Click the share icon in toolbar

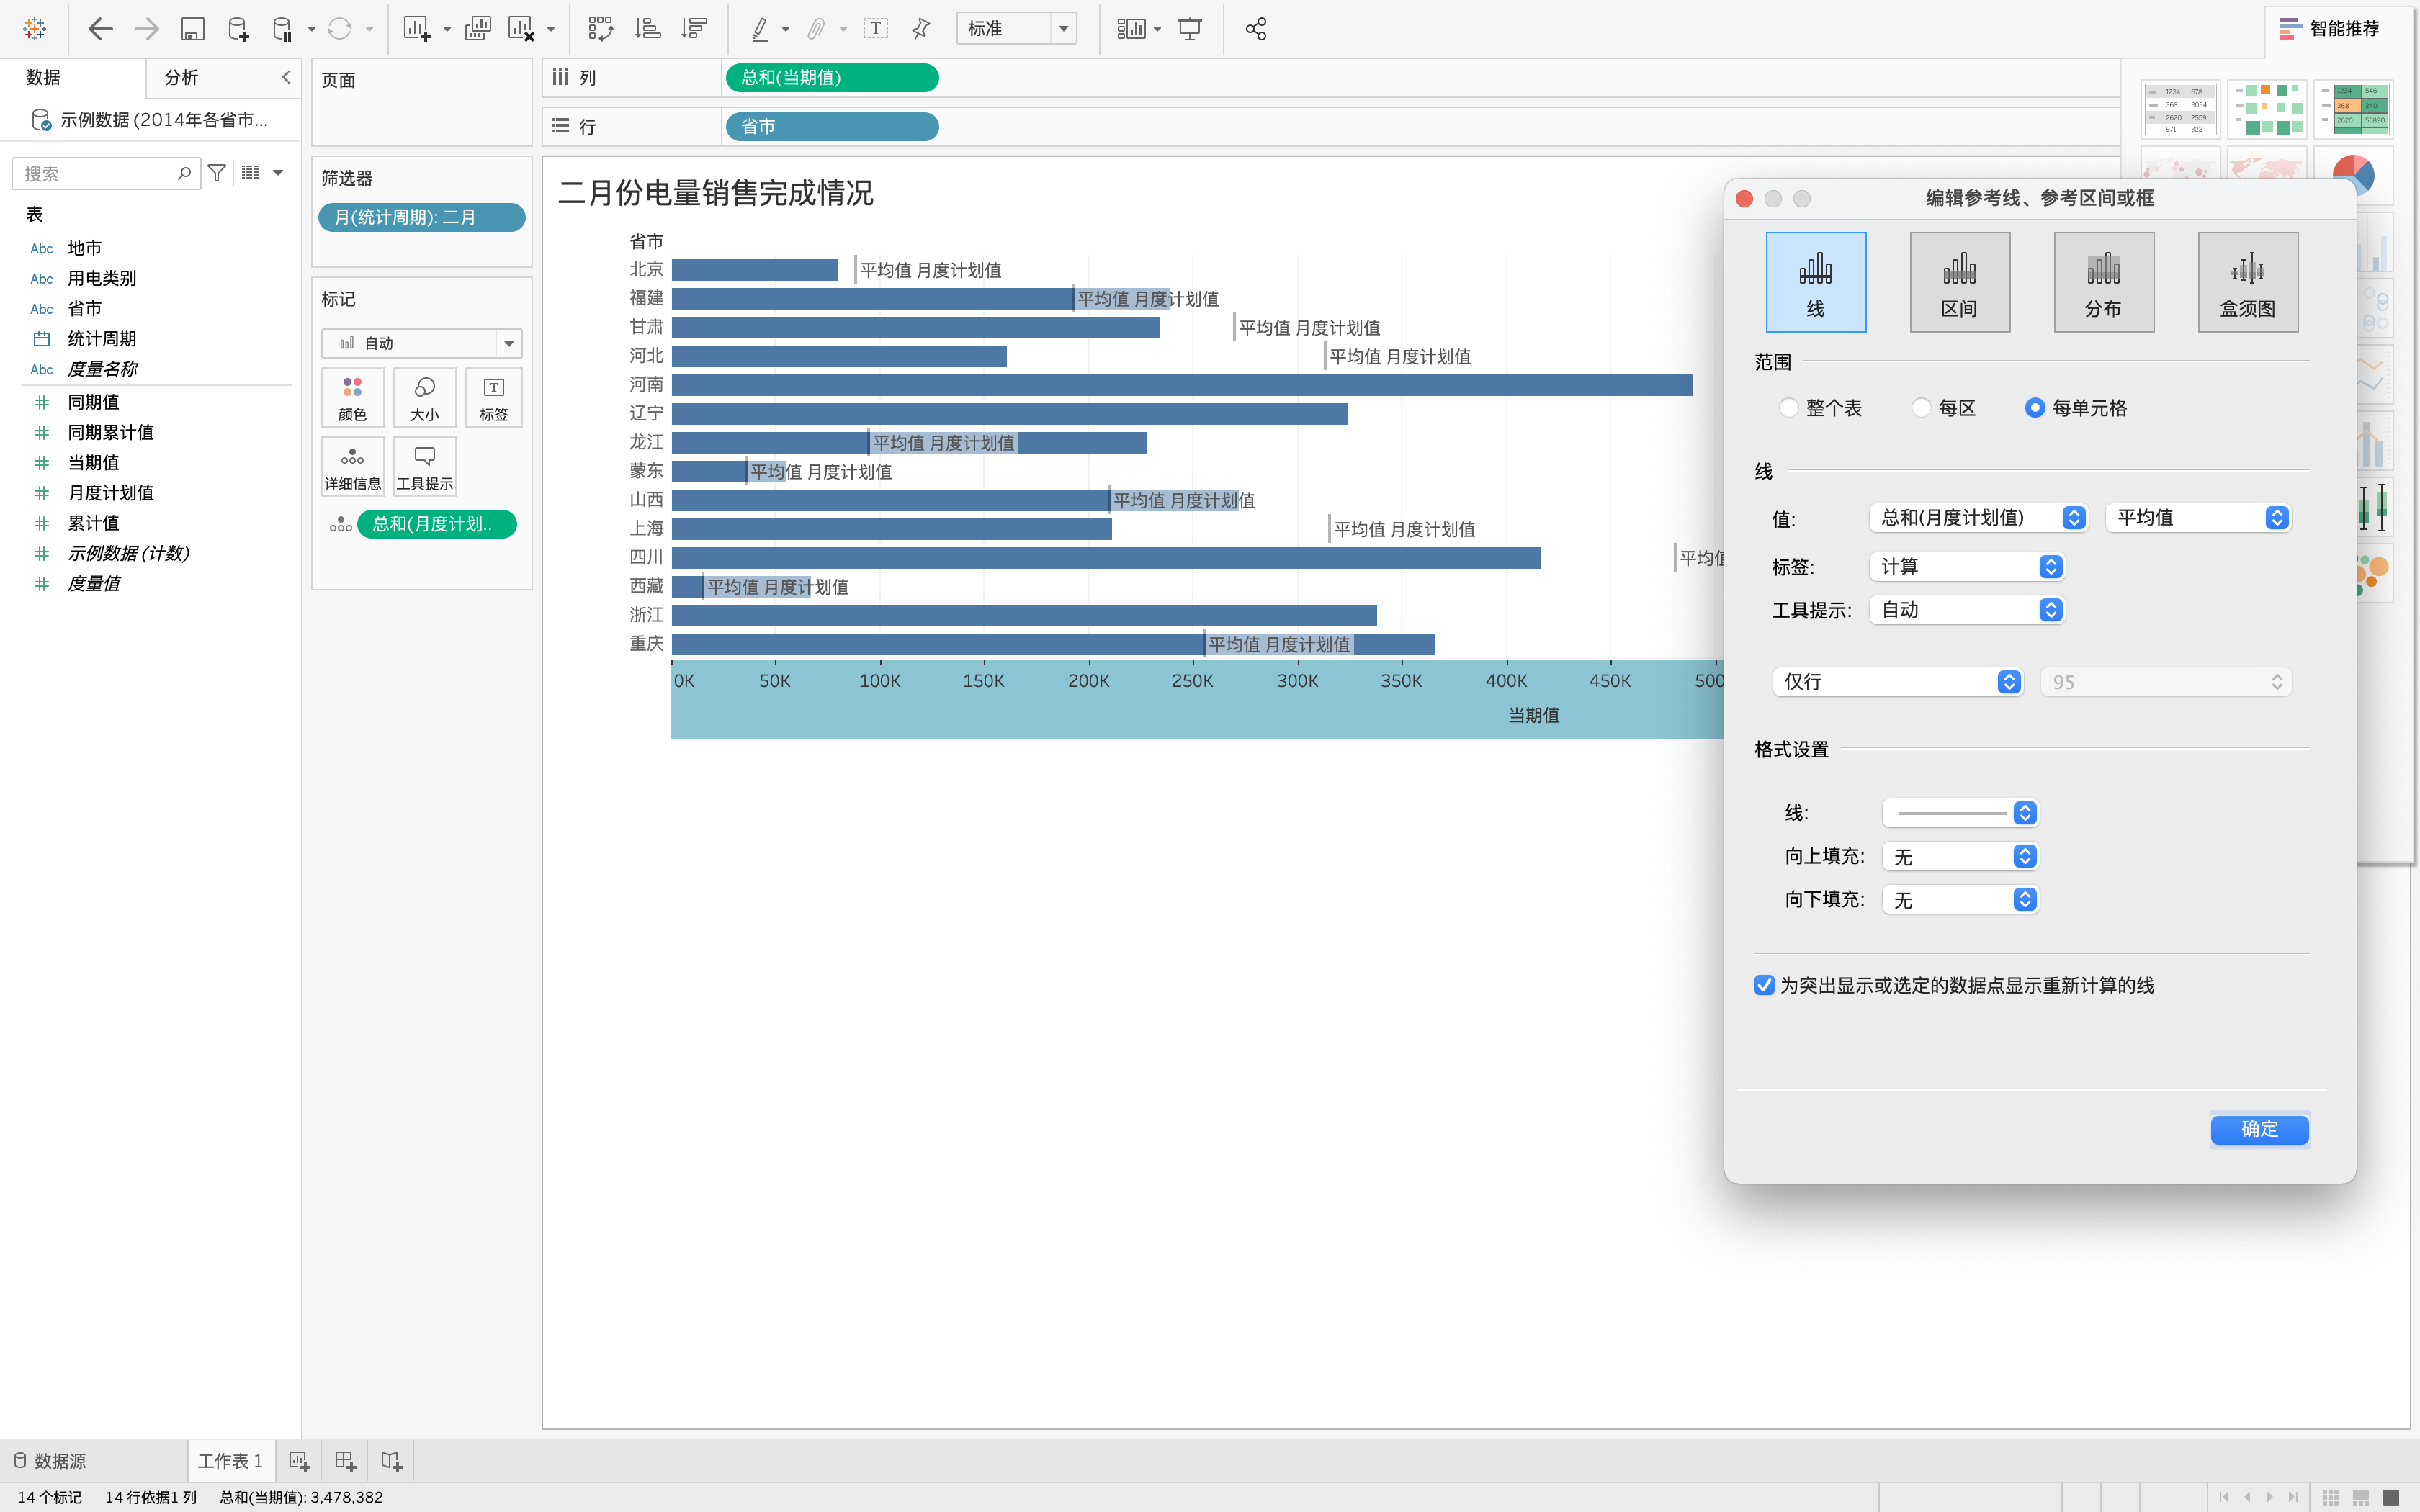[1256, 29]
